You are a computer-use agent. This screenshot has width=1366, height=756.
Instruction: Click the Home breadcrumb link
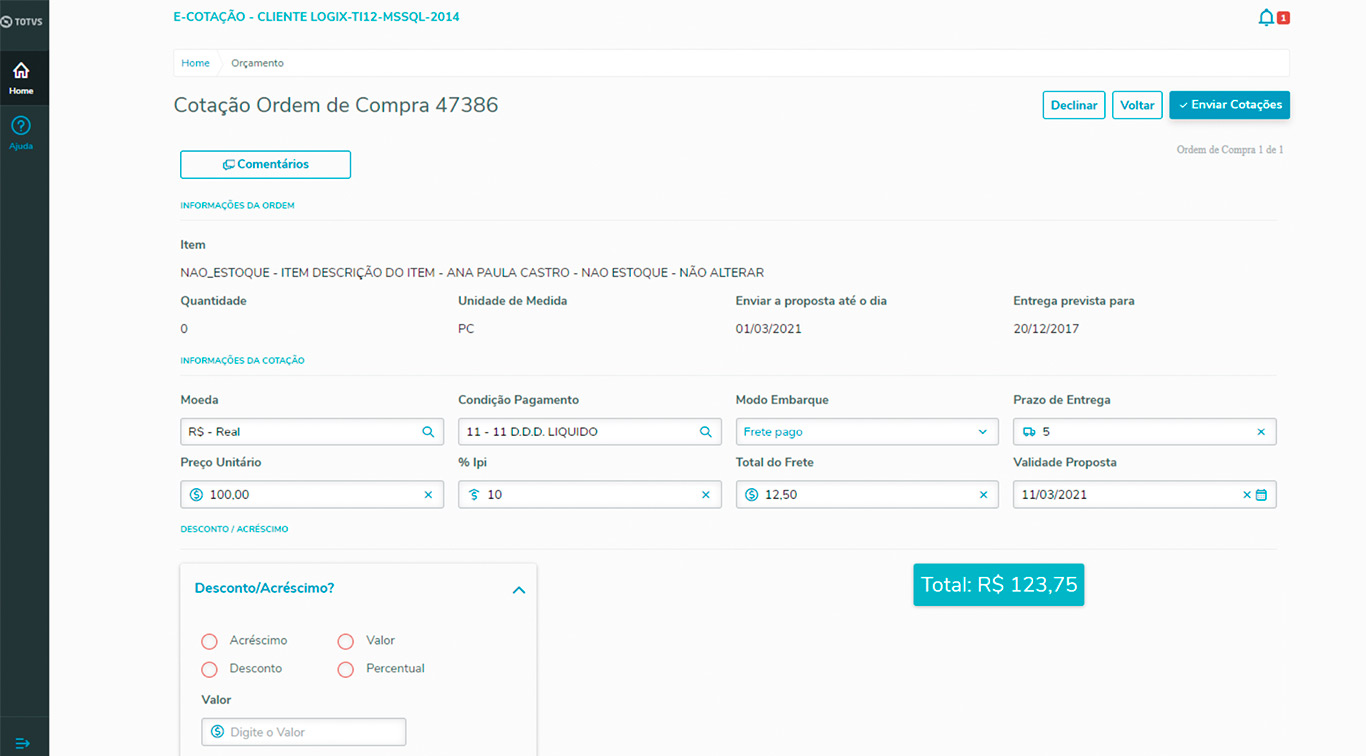[195, 63]
